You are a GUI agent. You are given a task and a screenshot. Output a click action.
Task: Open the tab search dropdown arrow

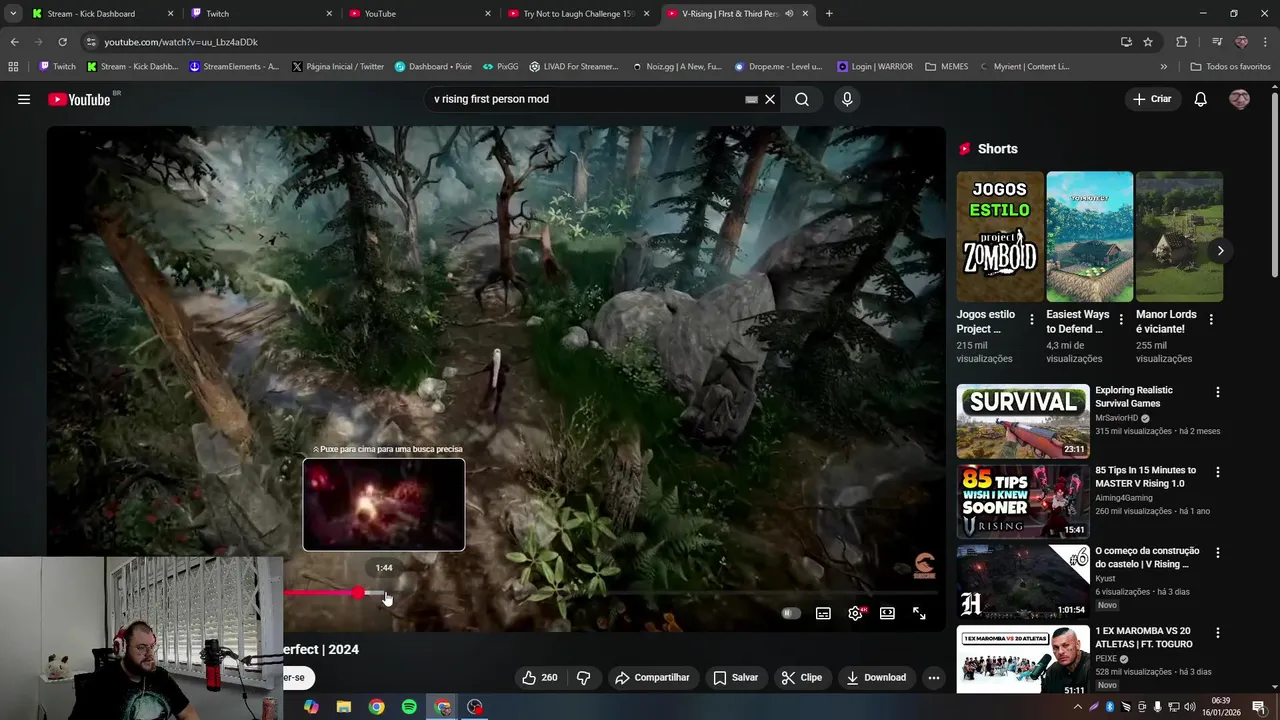tap(12, 14)
